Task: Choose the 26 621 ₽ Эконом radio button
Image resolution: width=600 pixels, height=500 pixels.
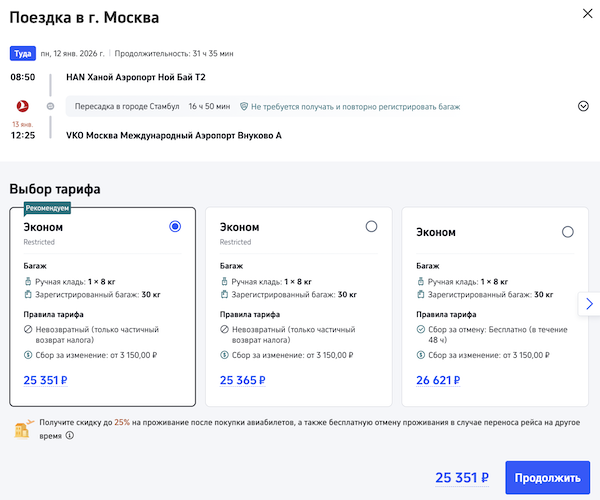Action: coord(568,232)
